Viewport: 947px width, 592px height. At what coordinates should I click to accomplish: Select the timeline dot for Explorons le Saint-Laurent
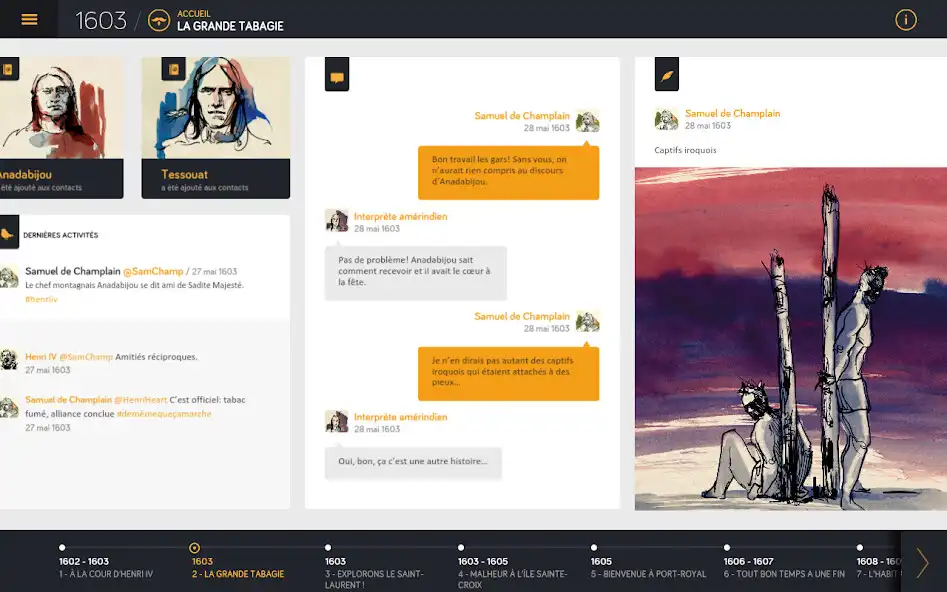pyautogui.click(x=328, y=547)
